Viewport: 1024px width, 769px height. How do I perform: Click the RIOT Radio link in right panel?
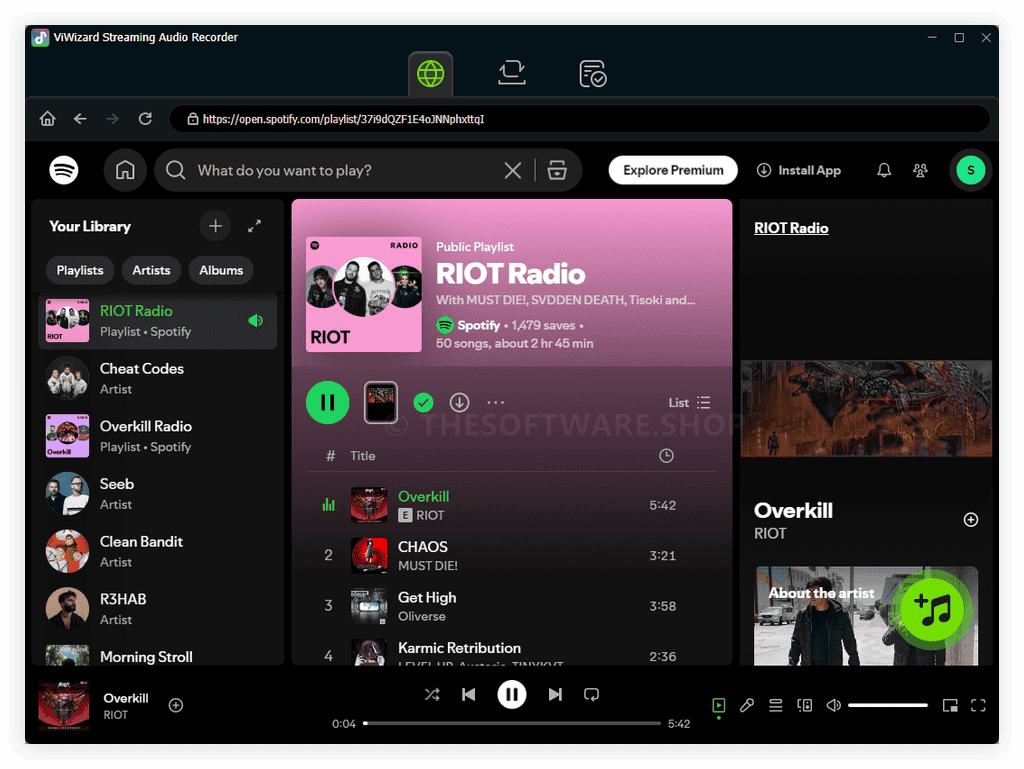(791, 228)
